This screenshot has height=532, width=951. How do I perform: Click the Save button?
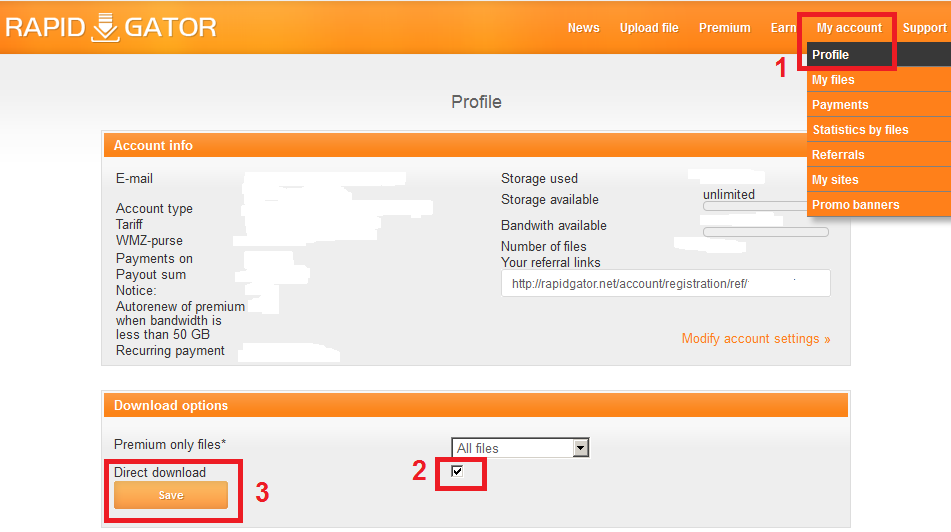(x=171, y=495)
